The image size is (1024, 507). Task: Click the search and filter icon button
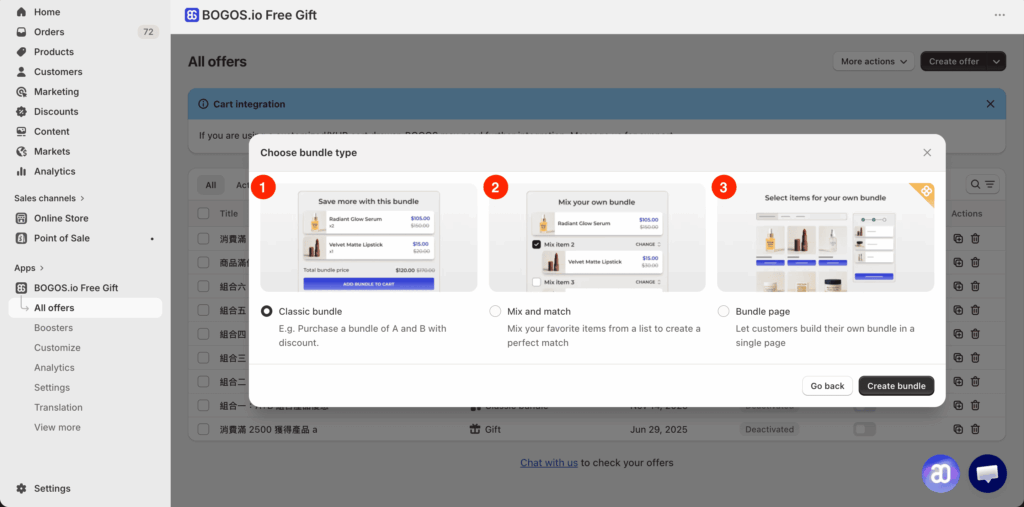[x=983, y=184]
